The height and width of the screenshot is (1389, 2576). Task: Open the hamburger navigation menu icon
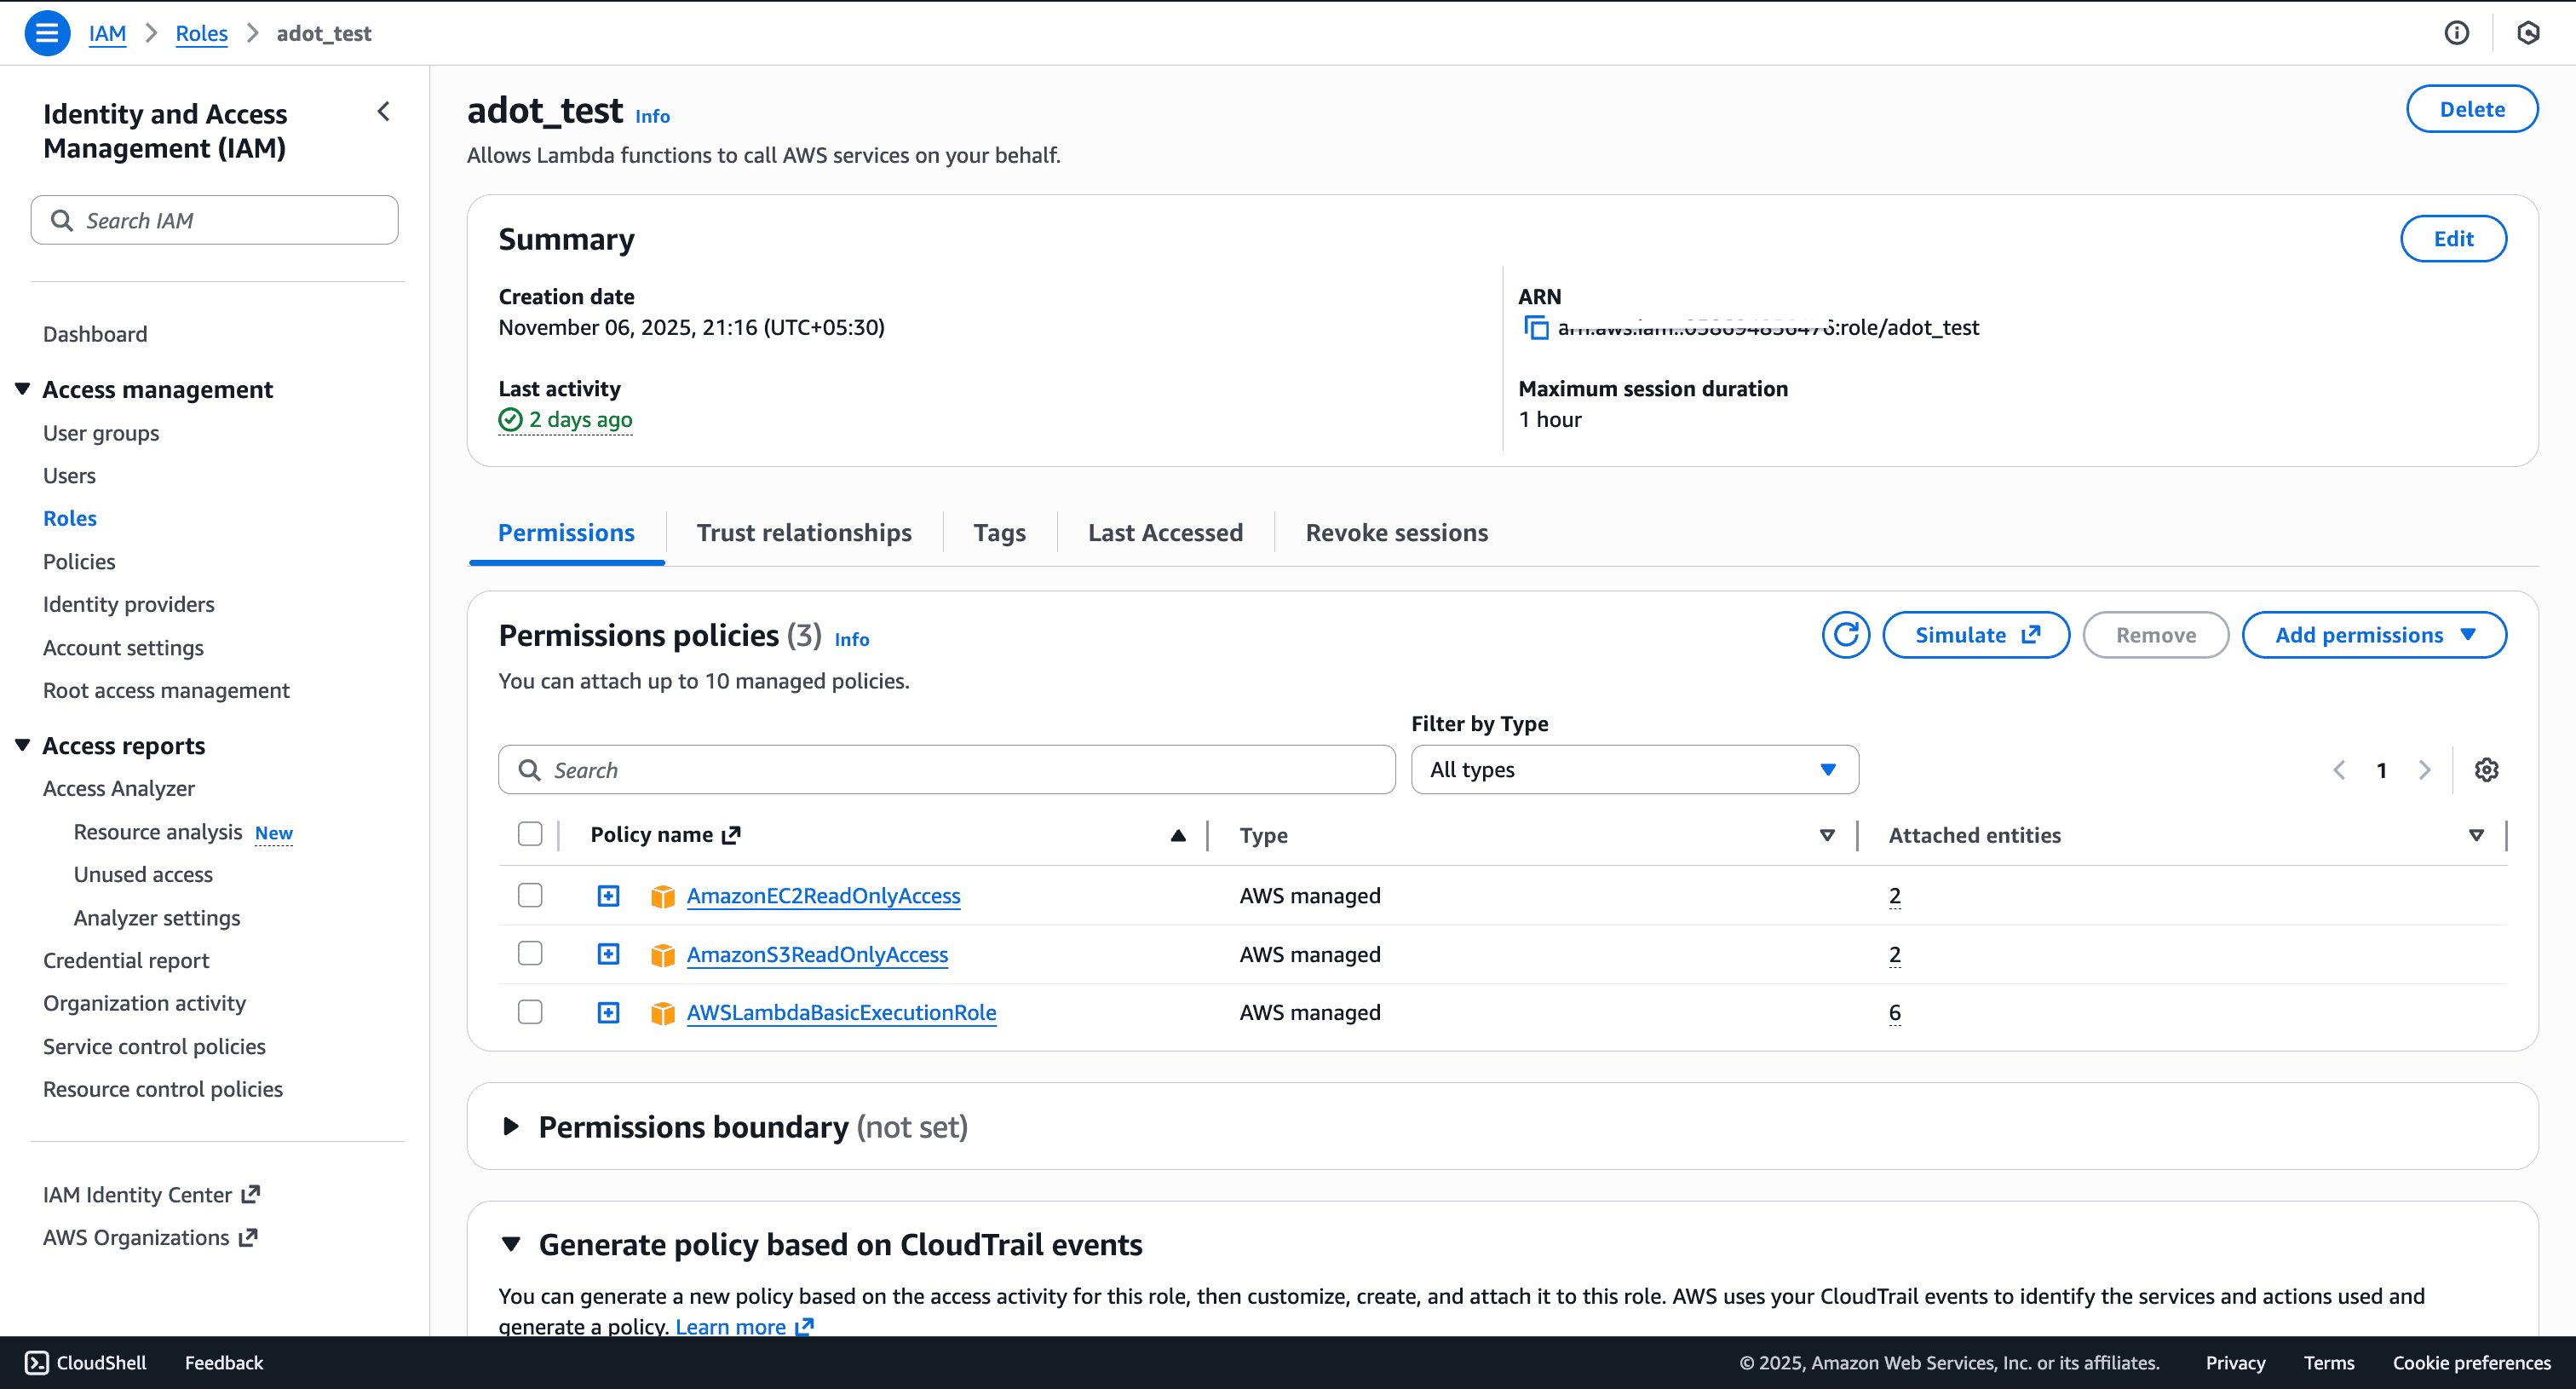(46, 33)
